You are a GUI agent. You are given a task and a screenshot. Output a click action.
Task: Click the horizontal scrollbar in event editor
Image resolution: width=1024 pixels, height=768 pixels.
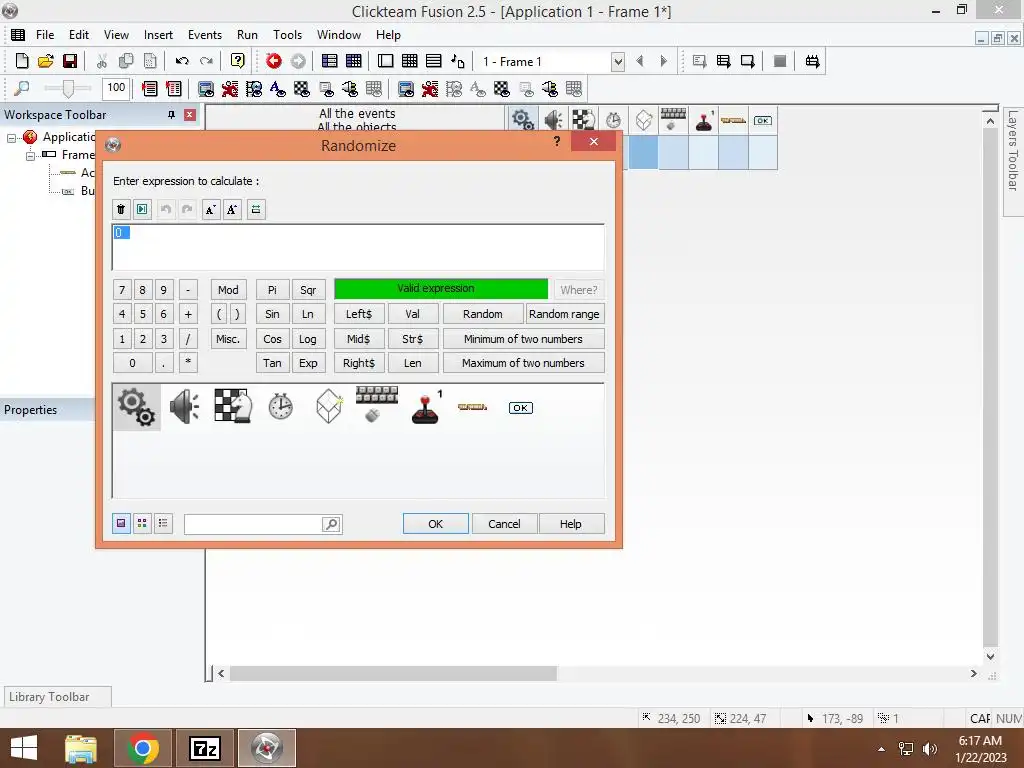393,673
